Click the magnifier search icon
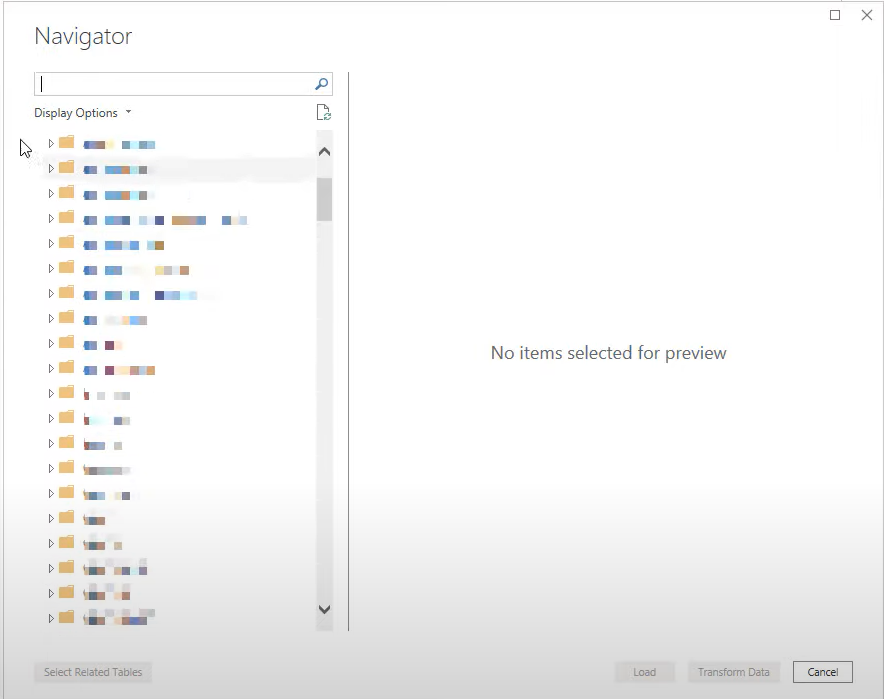884x699 pixels. coord(321,84)
